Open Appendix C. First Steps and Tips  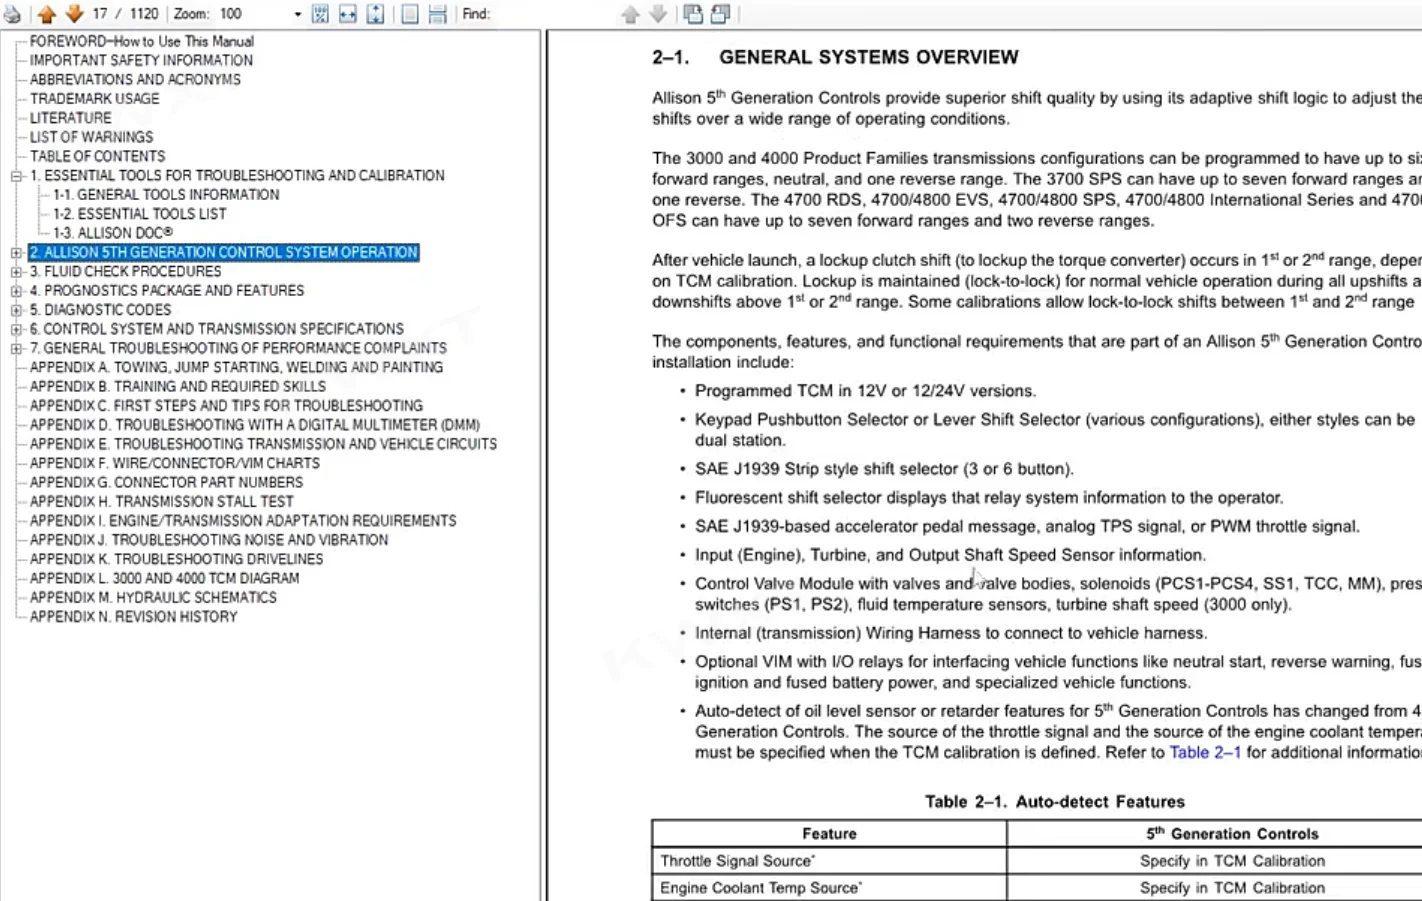[226, 405]
